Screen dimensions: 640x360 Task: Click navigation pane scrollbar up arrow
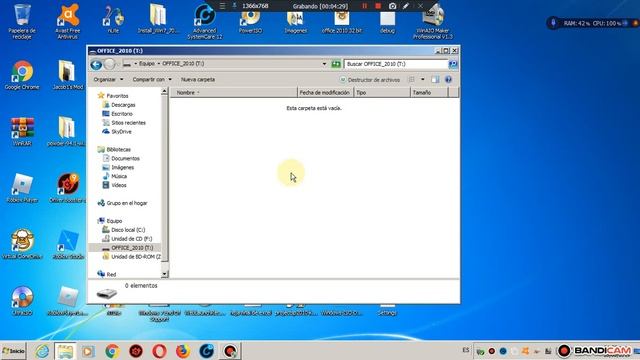pyautogui.click(x=164, y=91)
